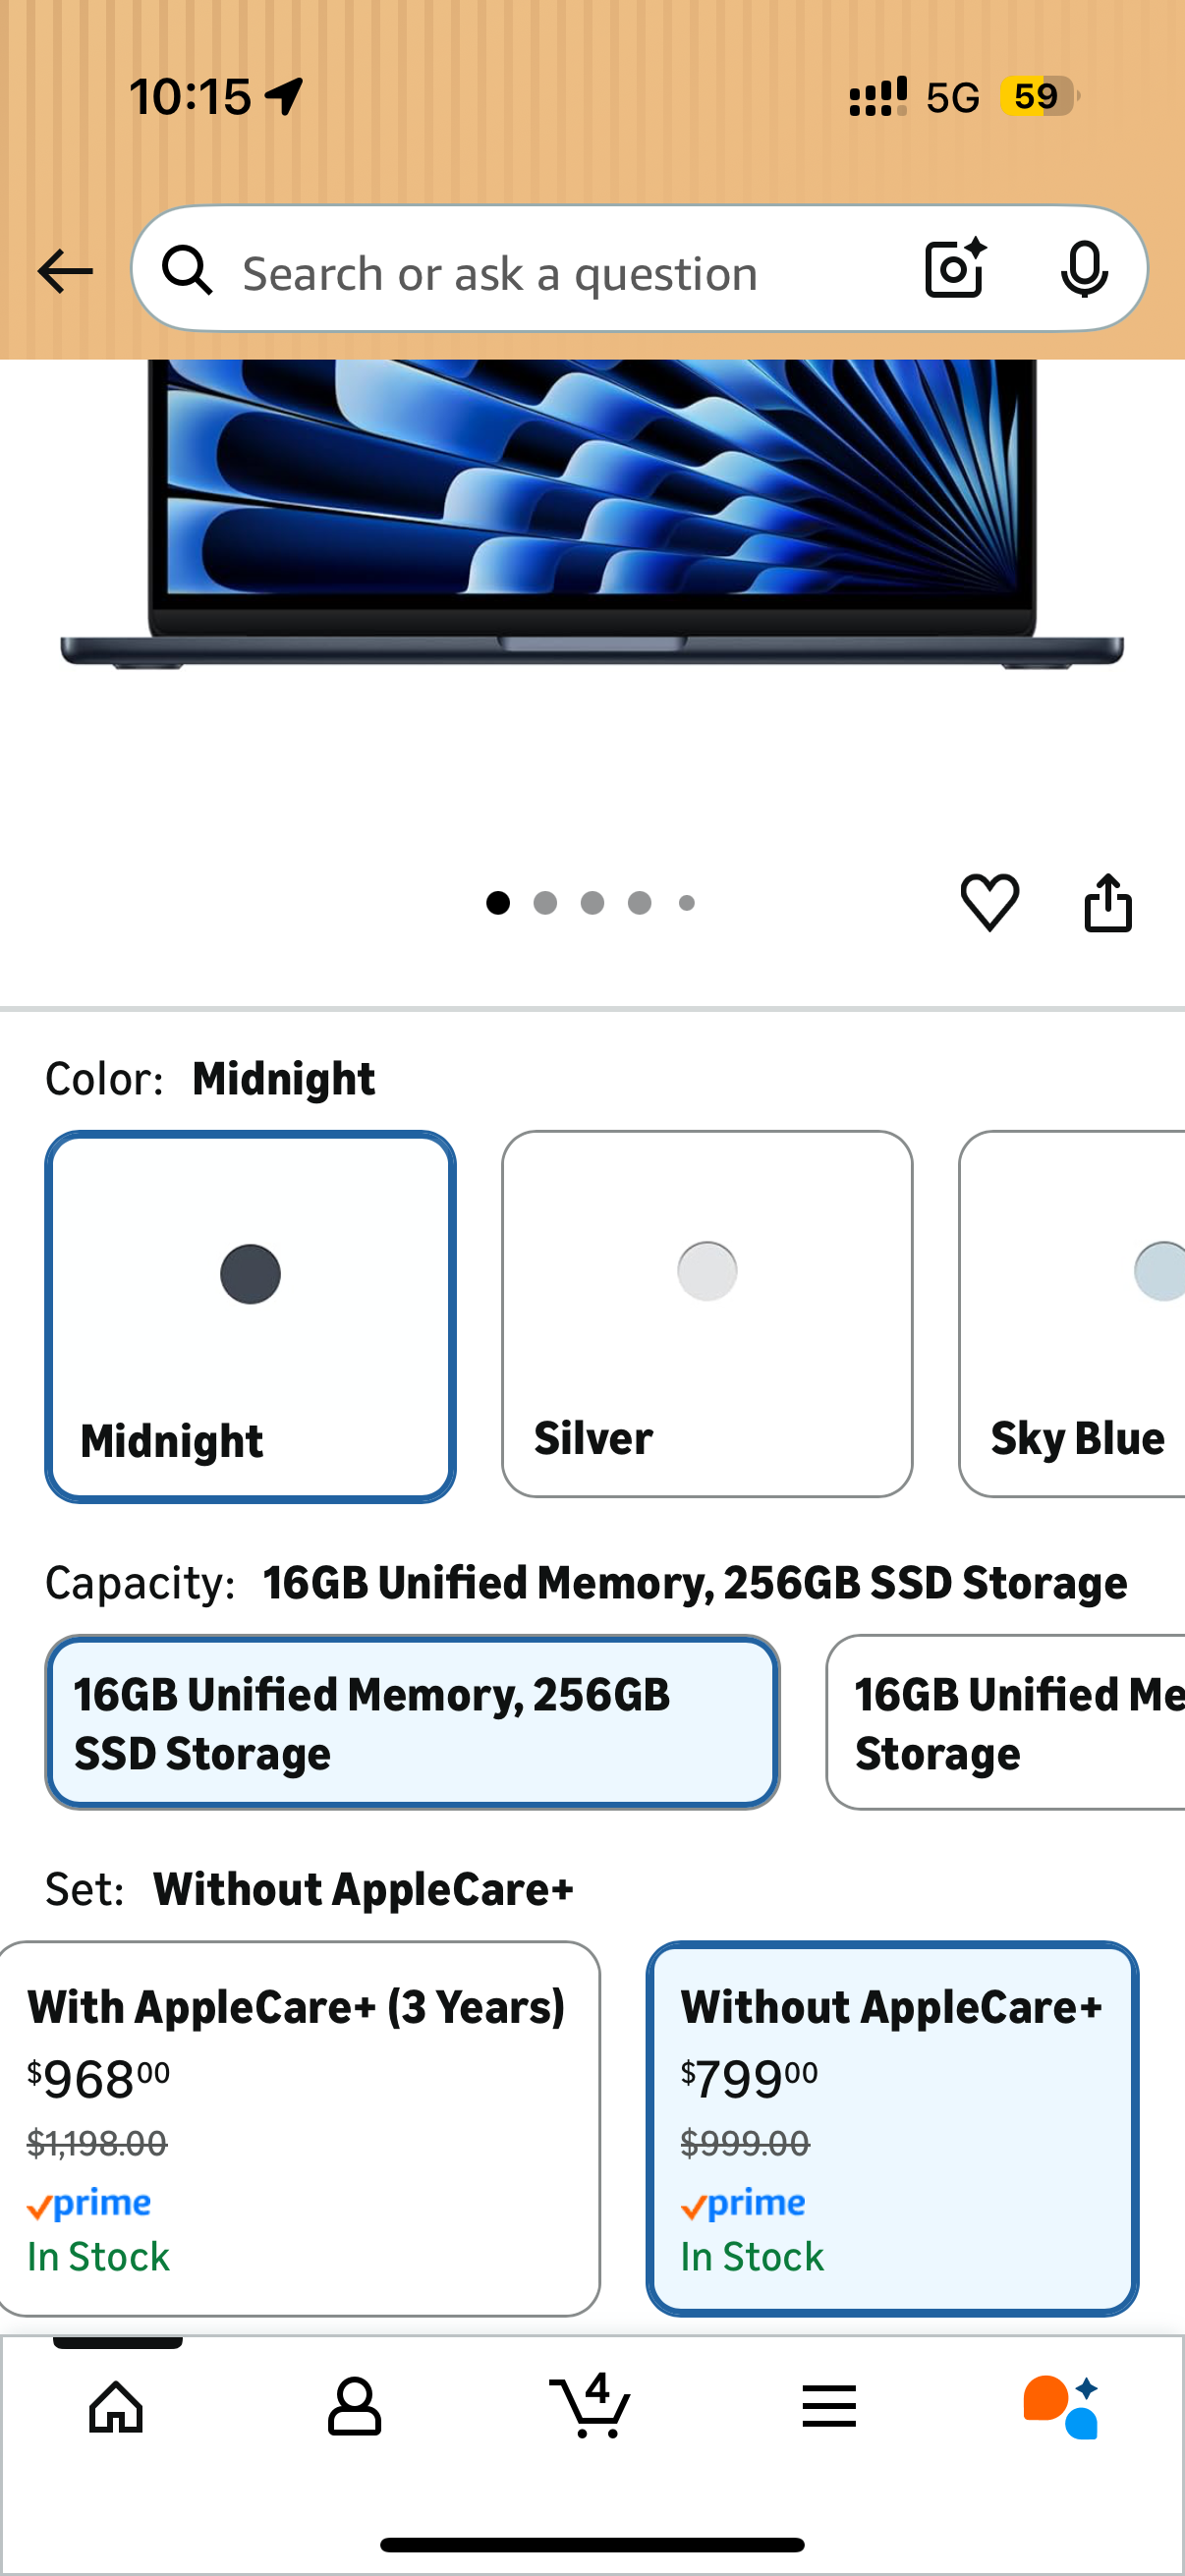
Task: Open the account profile tab
Action: click(x=354, y=2405)
